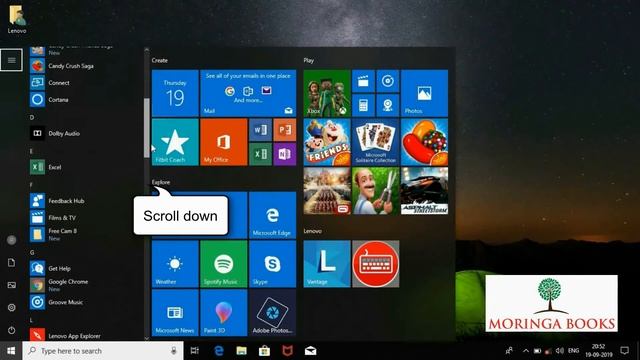
Task: Open the Adobe Photoshop Express tile
Action: [x=273, y=313]
